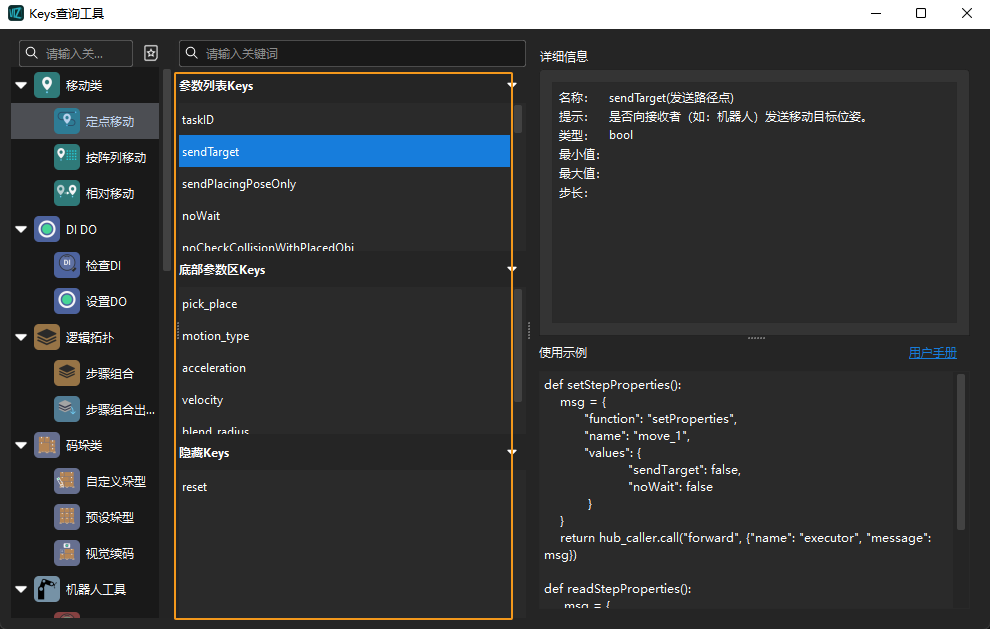Click the 设置DO icon
990x629 pixels.
[67, 301]
